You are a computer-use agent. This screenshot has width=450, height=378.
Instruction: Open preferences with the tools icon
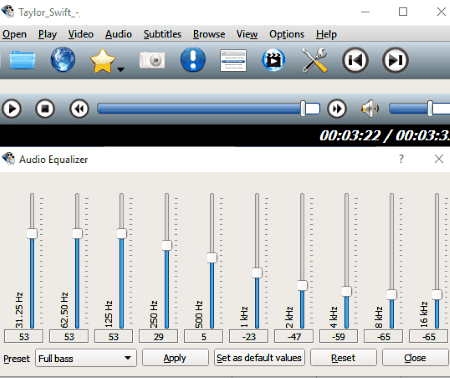314,60
